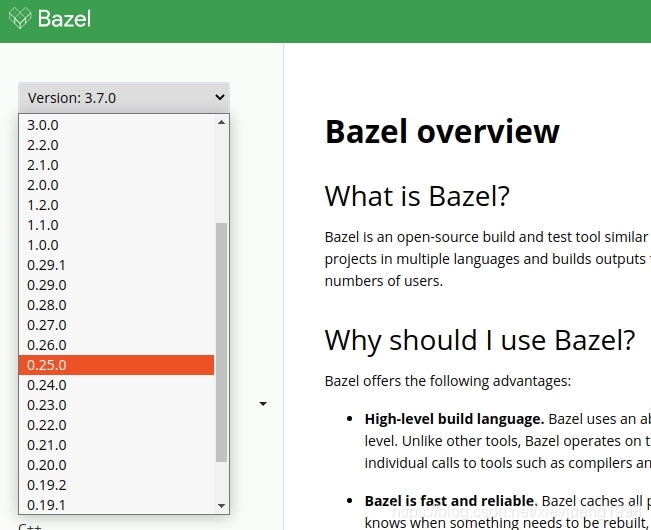Select version 0.29.1 from list
651x530 pixels.
click(116, 265)
